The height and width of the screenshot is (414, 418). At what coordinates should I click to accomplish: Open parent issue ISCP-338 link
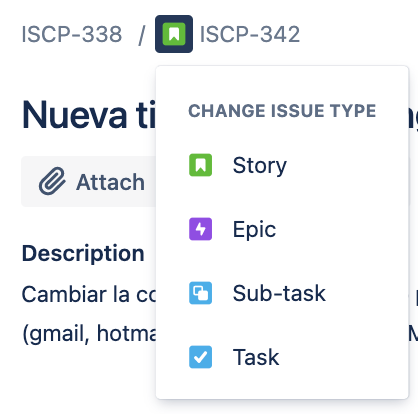point(72,34)
